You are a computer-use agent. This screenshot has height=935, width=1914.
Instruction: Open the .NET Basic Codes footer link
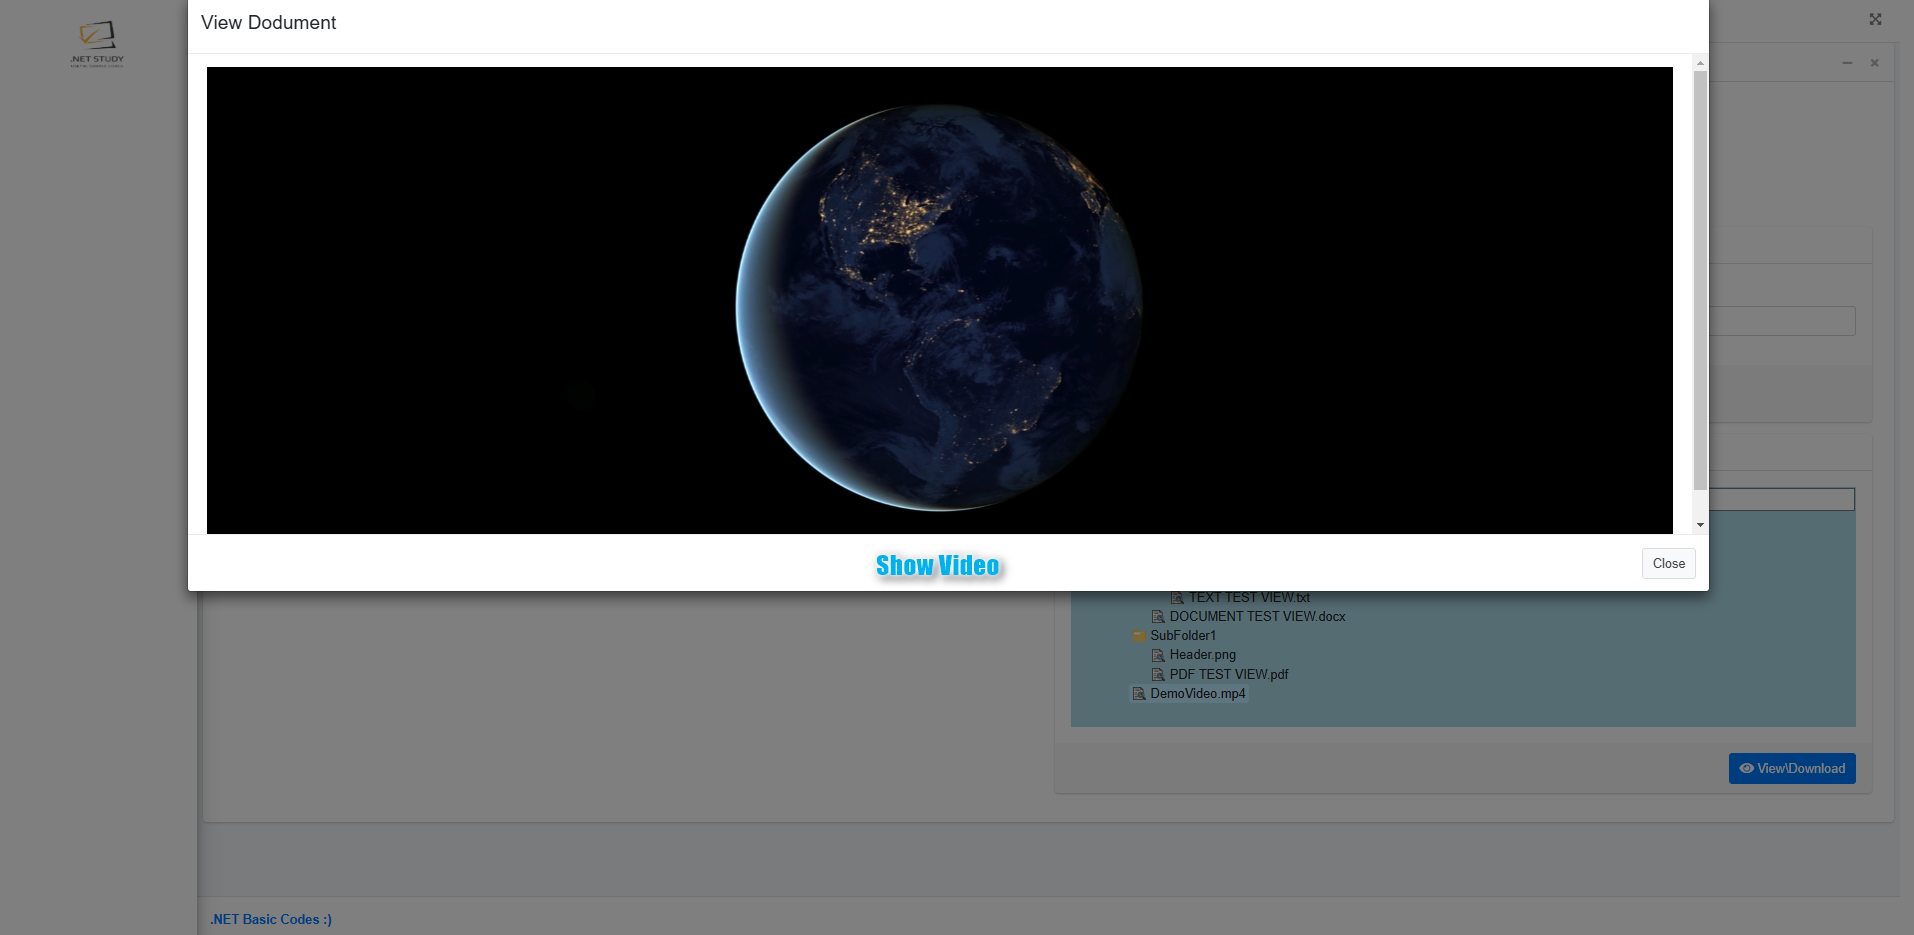click(x=271, y=919)
